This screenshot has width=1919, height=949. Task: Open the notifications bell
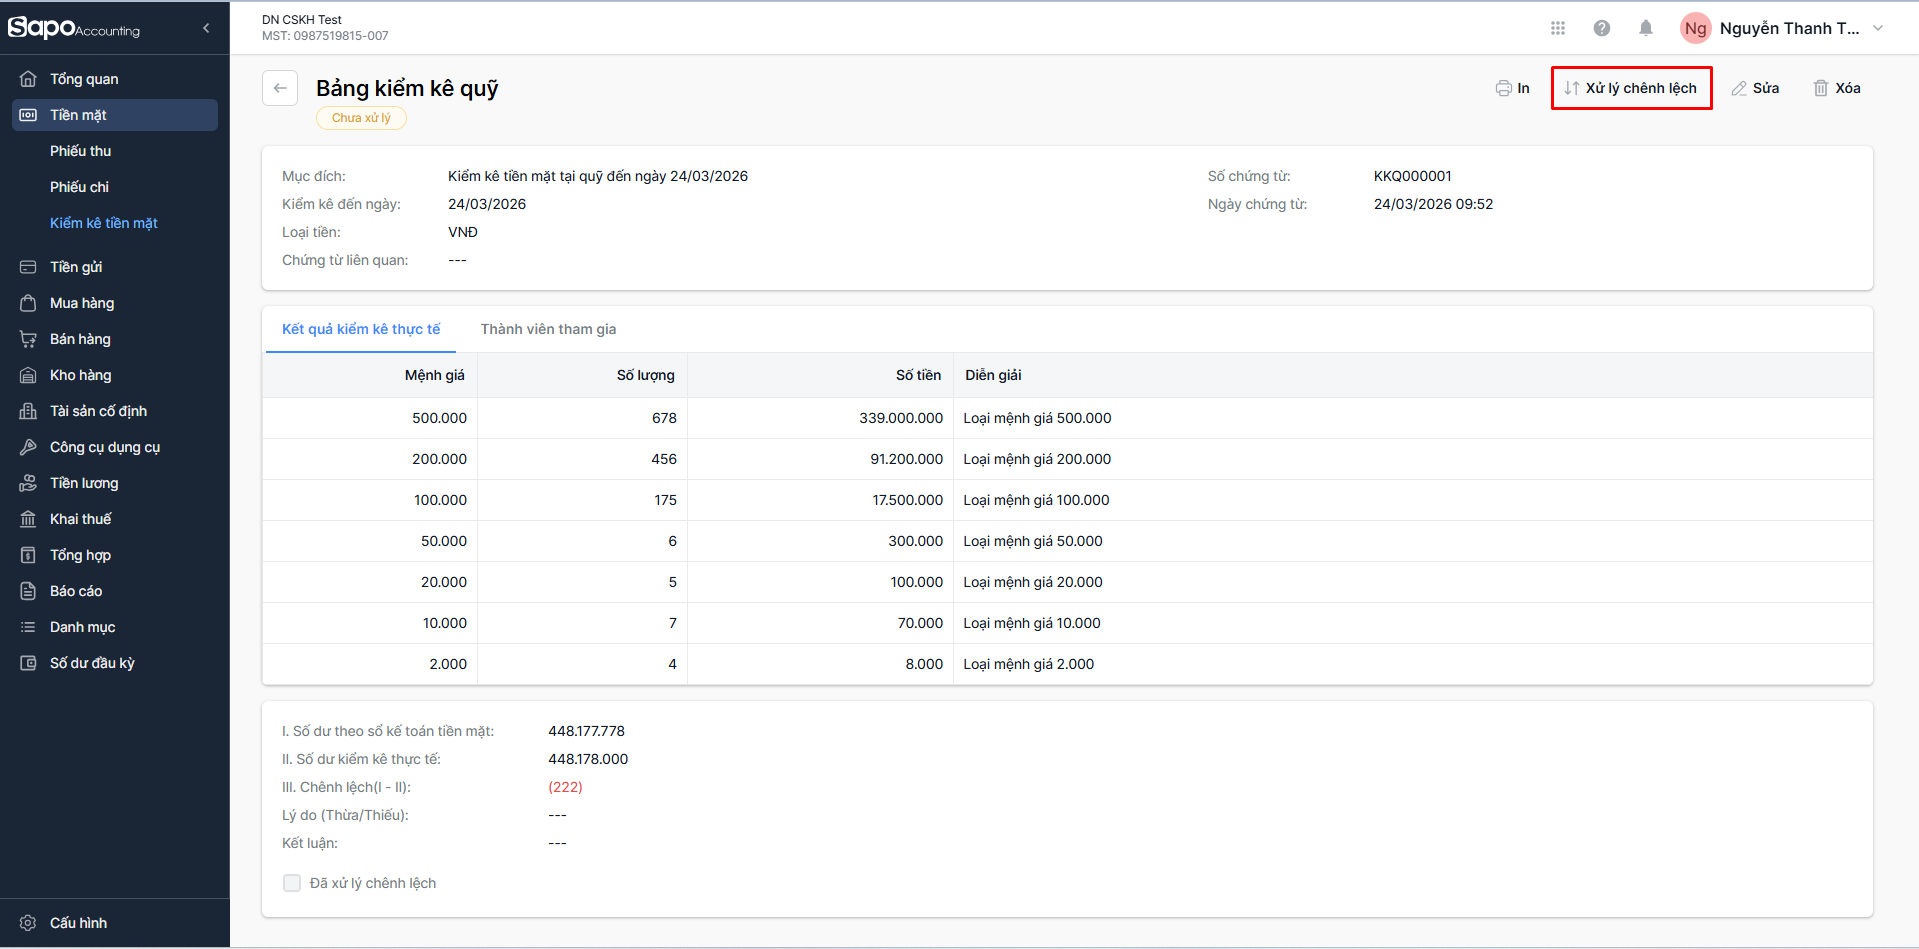[x=1645, y=28]
